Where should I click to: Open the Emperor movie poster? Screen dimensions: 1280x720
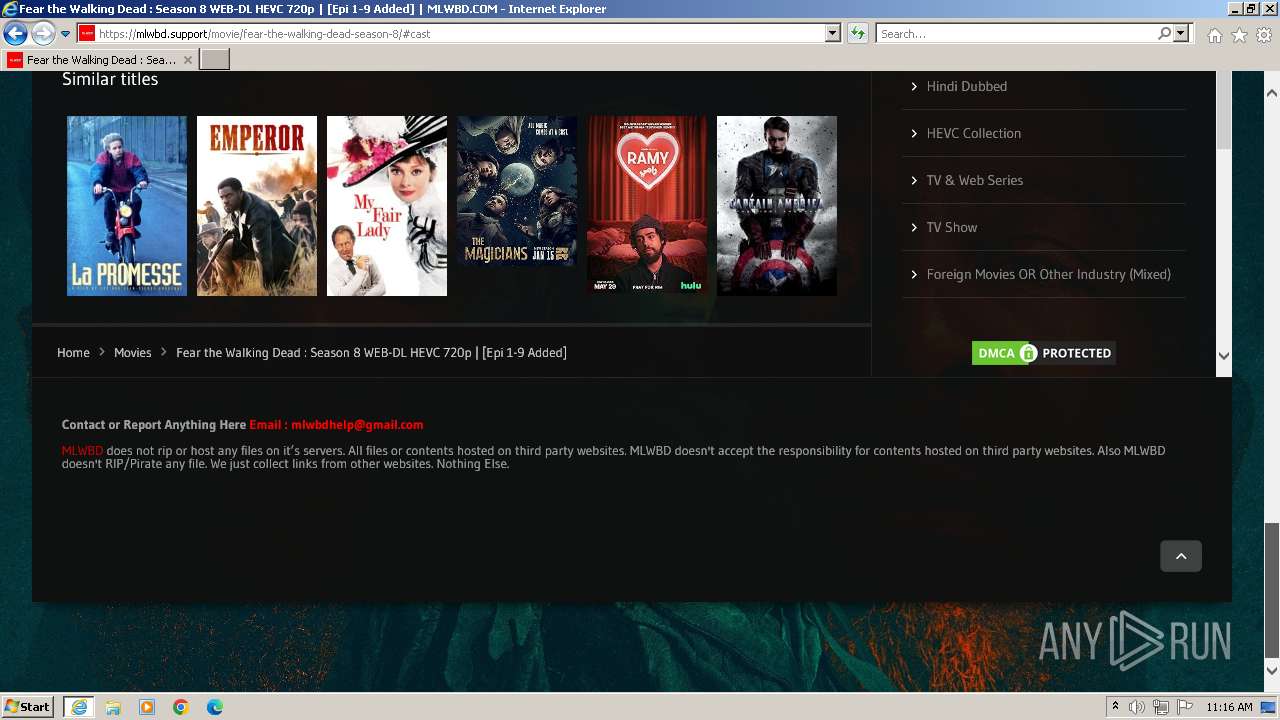(257, 206)
